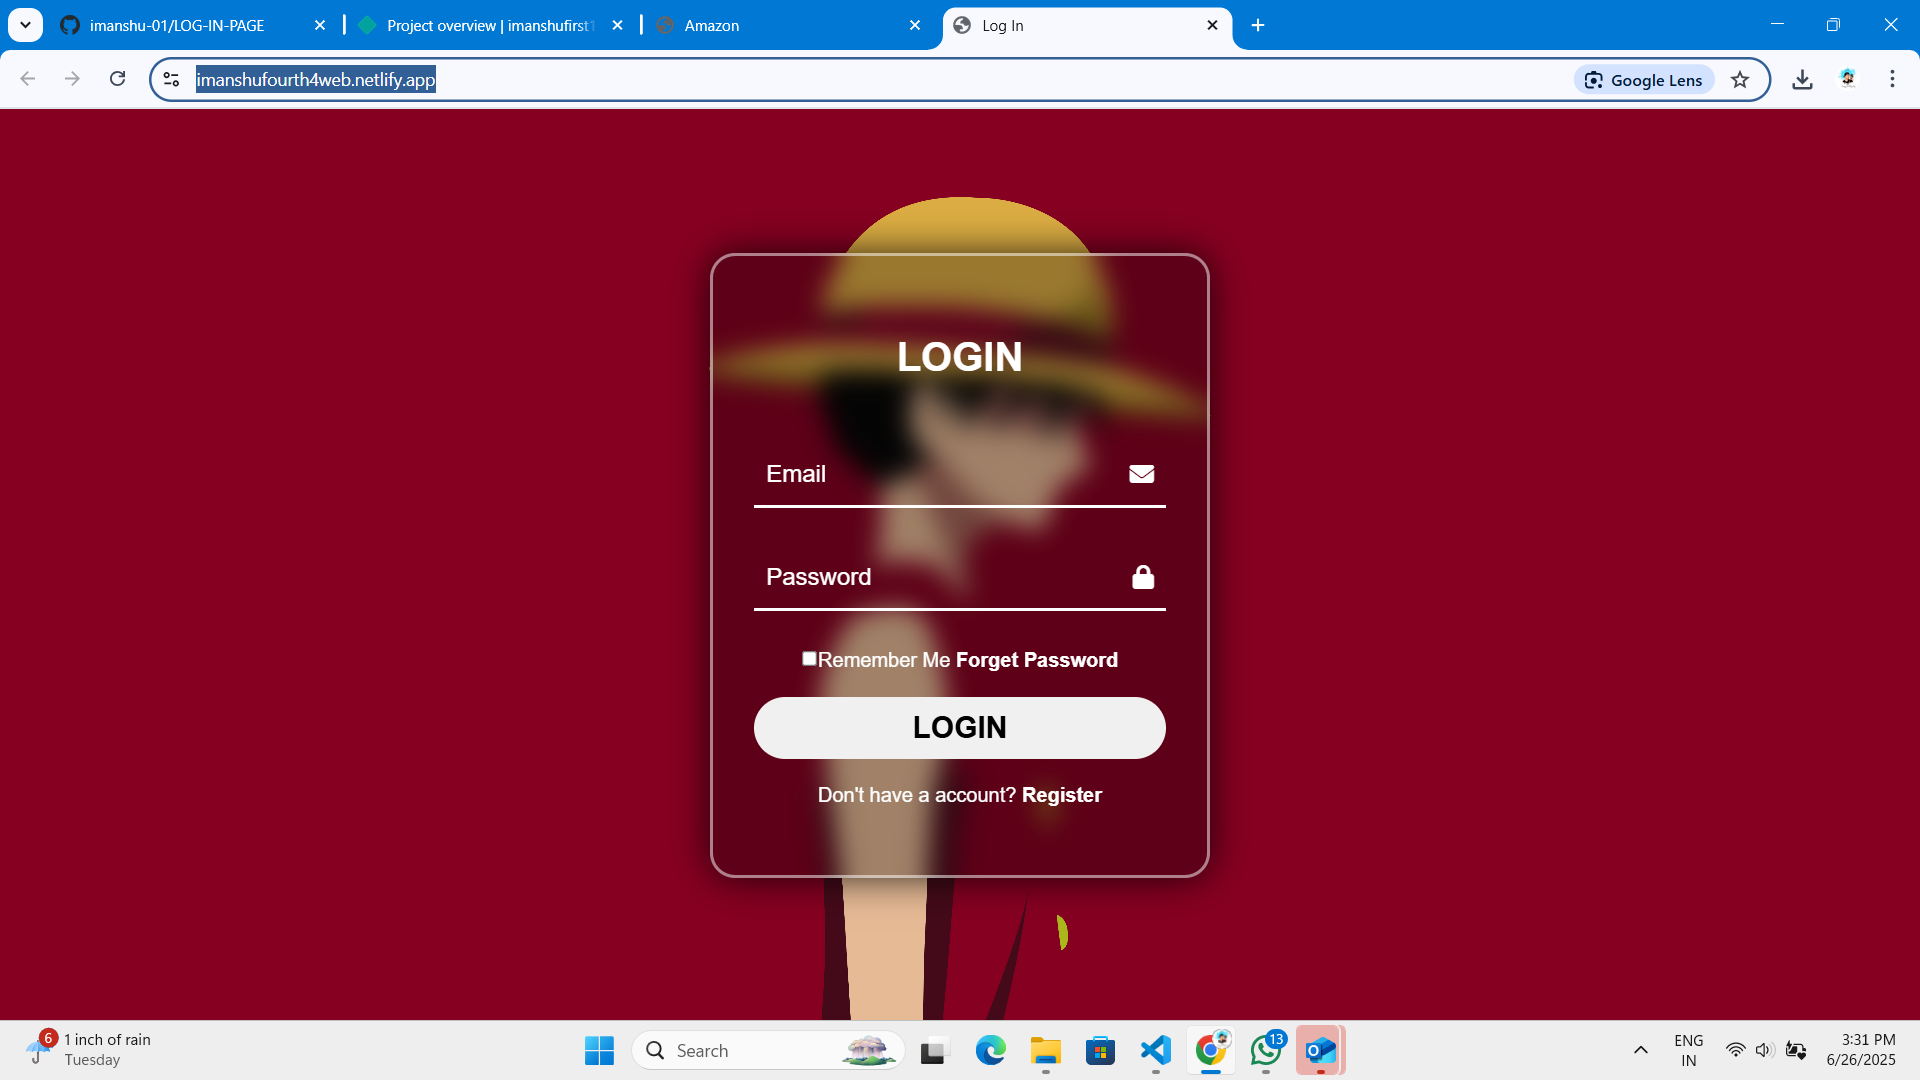Open the Forget Password link
Image resolution: width=1920 pixels, height=1080 pixels.
click(x=1037, y=660)
